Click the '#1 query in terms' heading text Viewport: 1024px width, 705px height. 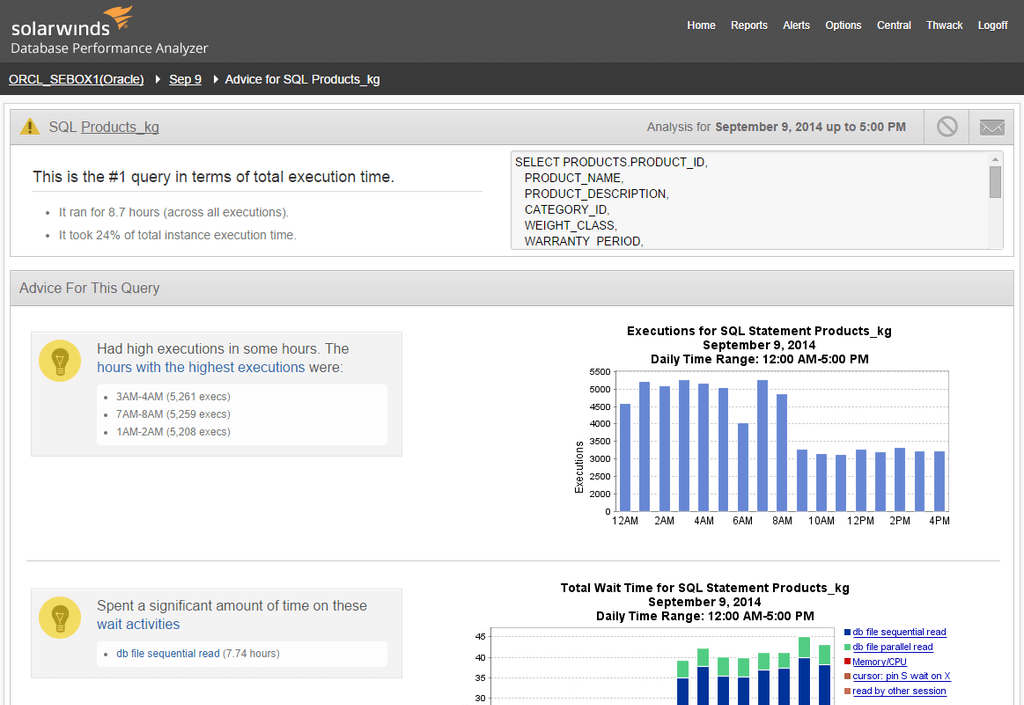(x=214, y=177)
